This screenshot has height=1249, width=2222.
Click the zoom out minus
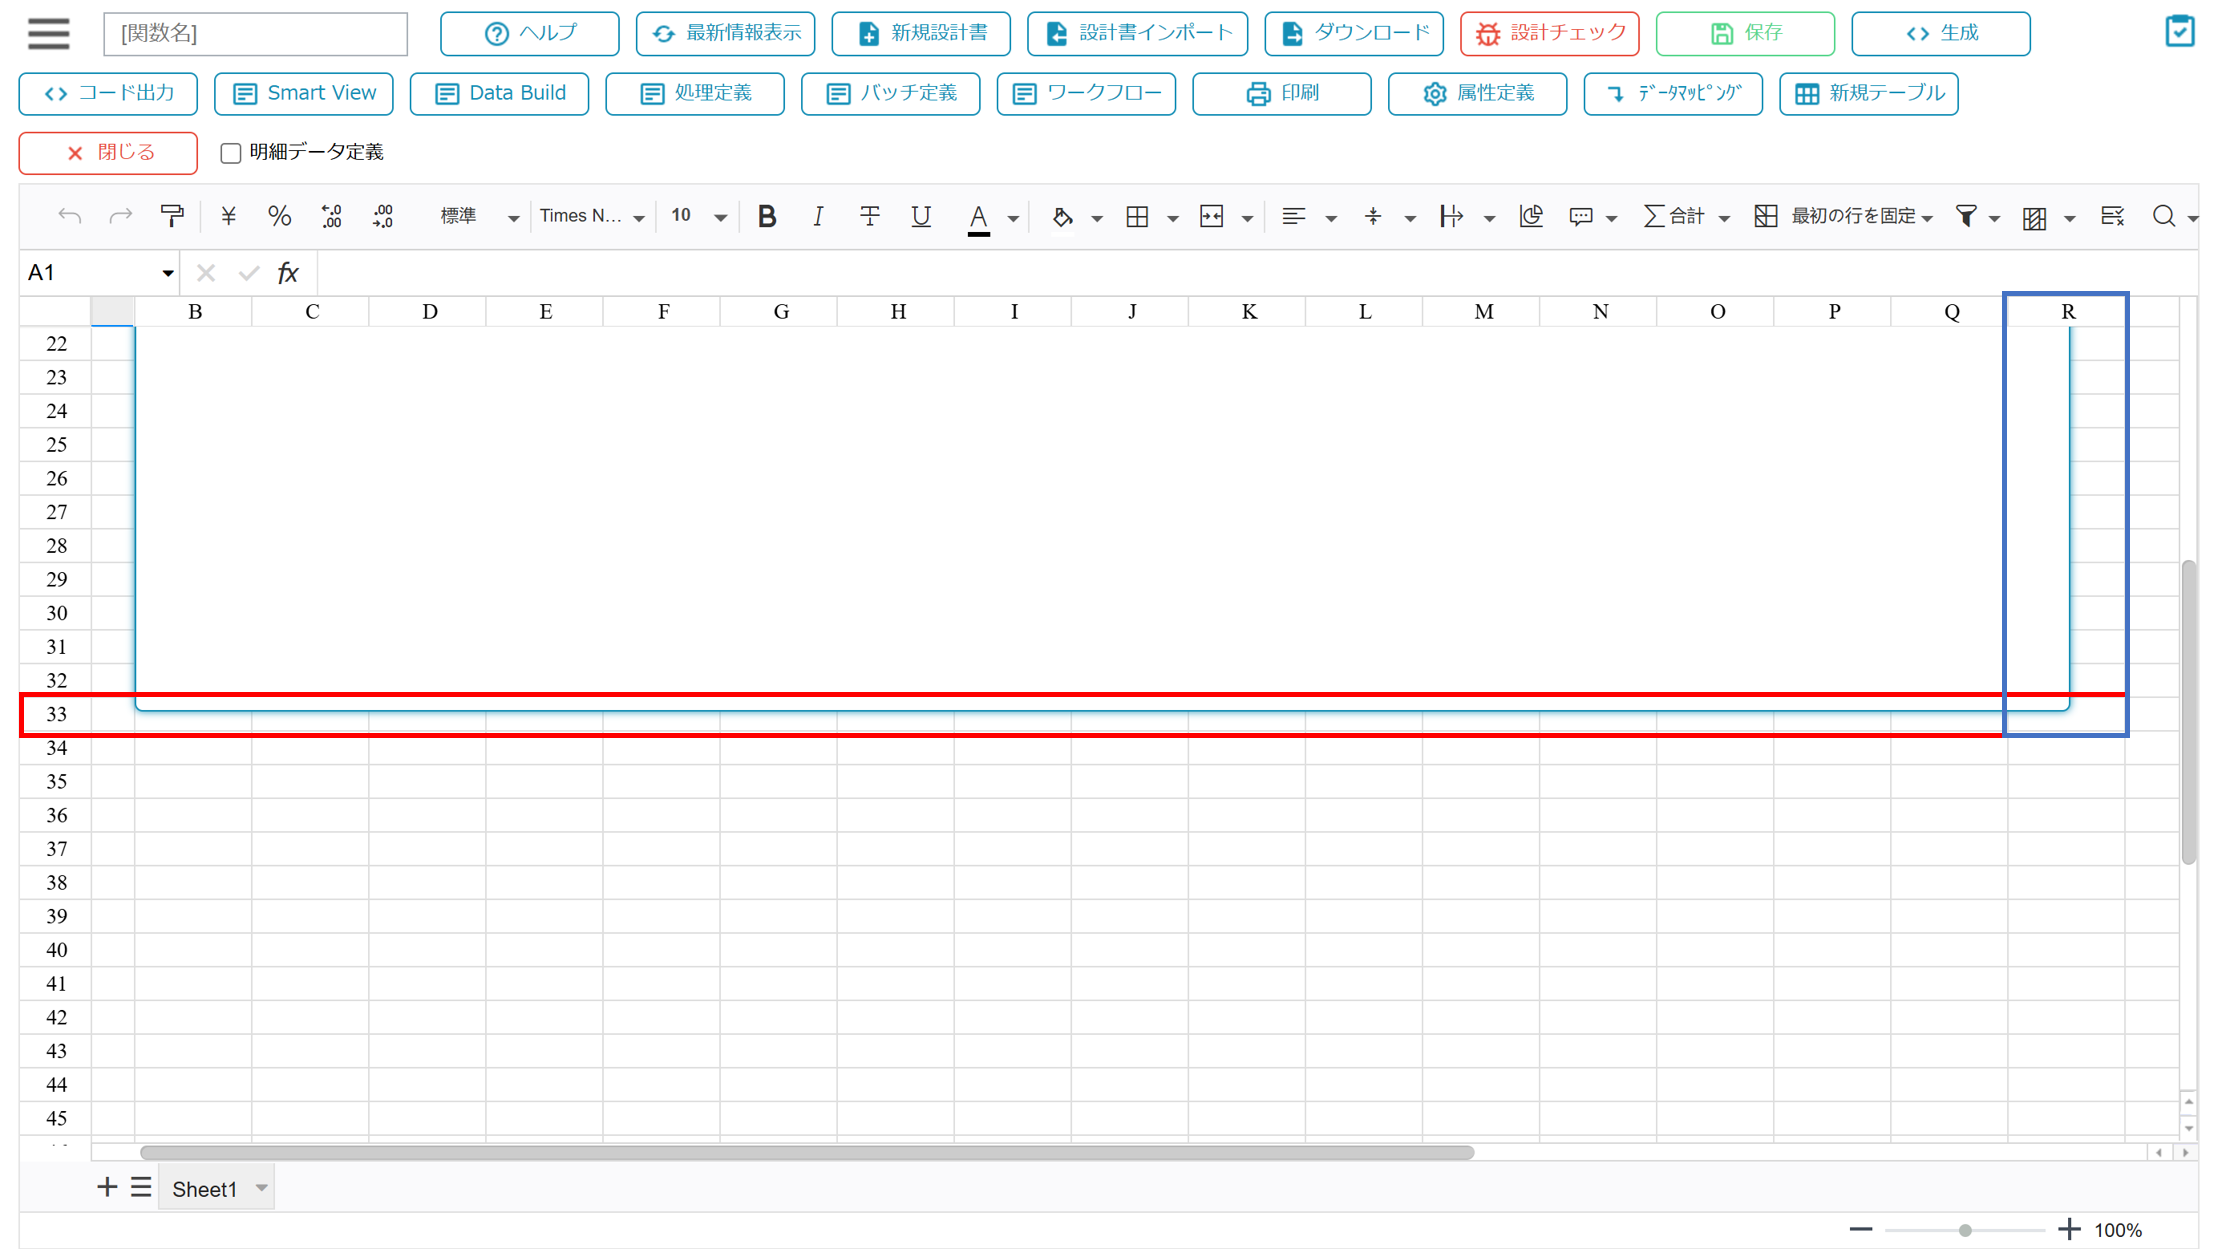click(x=1861, y=1229)
